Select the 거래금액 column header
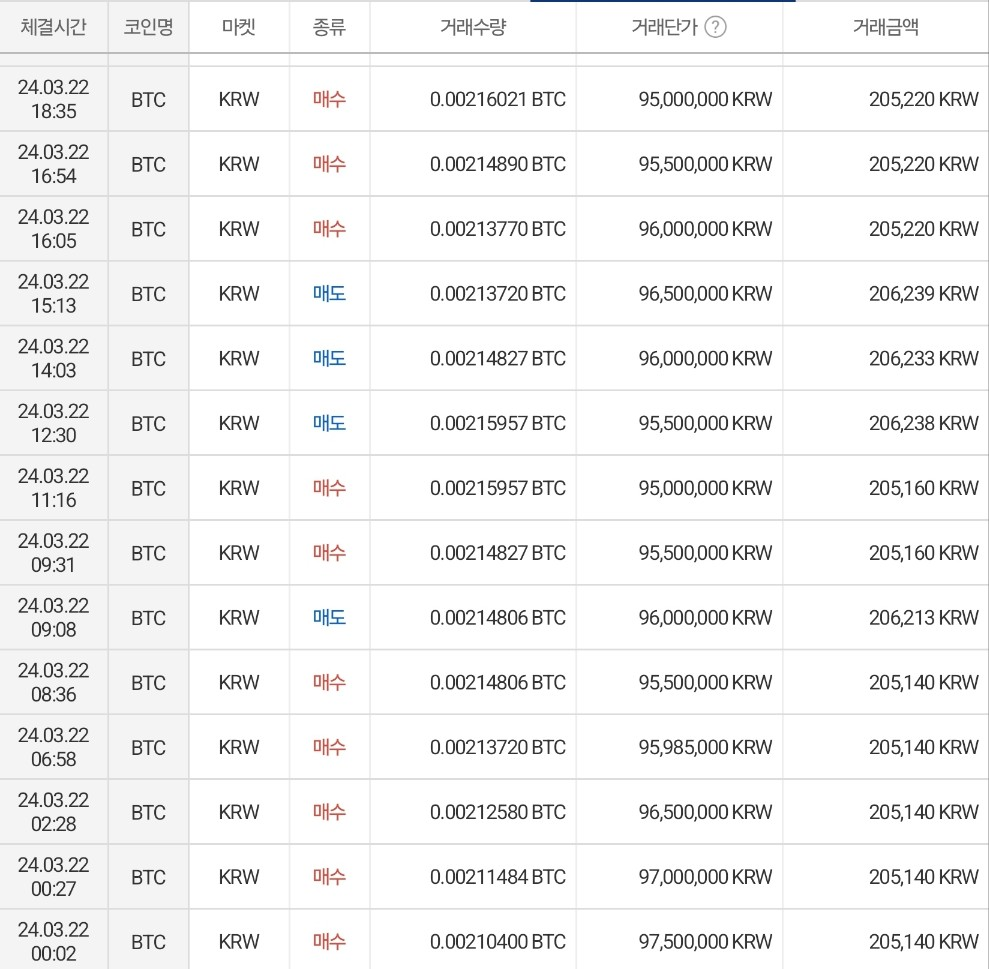The width and height of the screenshot is (989, 969). (886, 27)
